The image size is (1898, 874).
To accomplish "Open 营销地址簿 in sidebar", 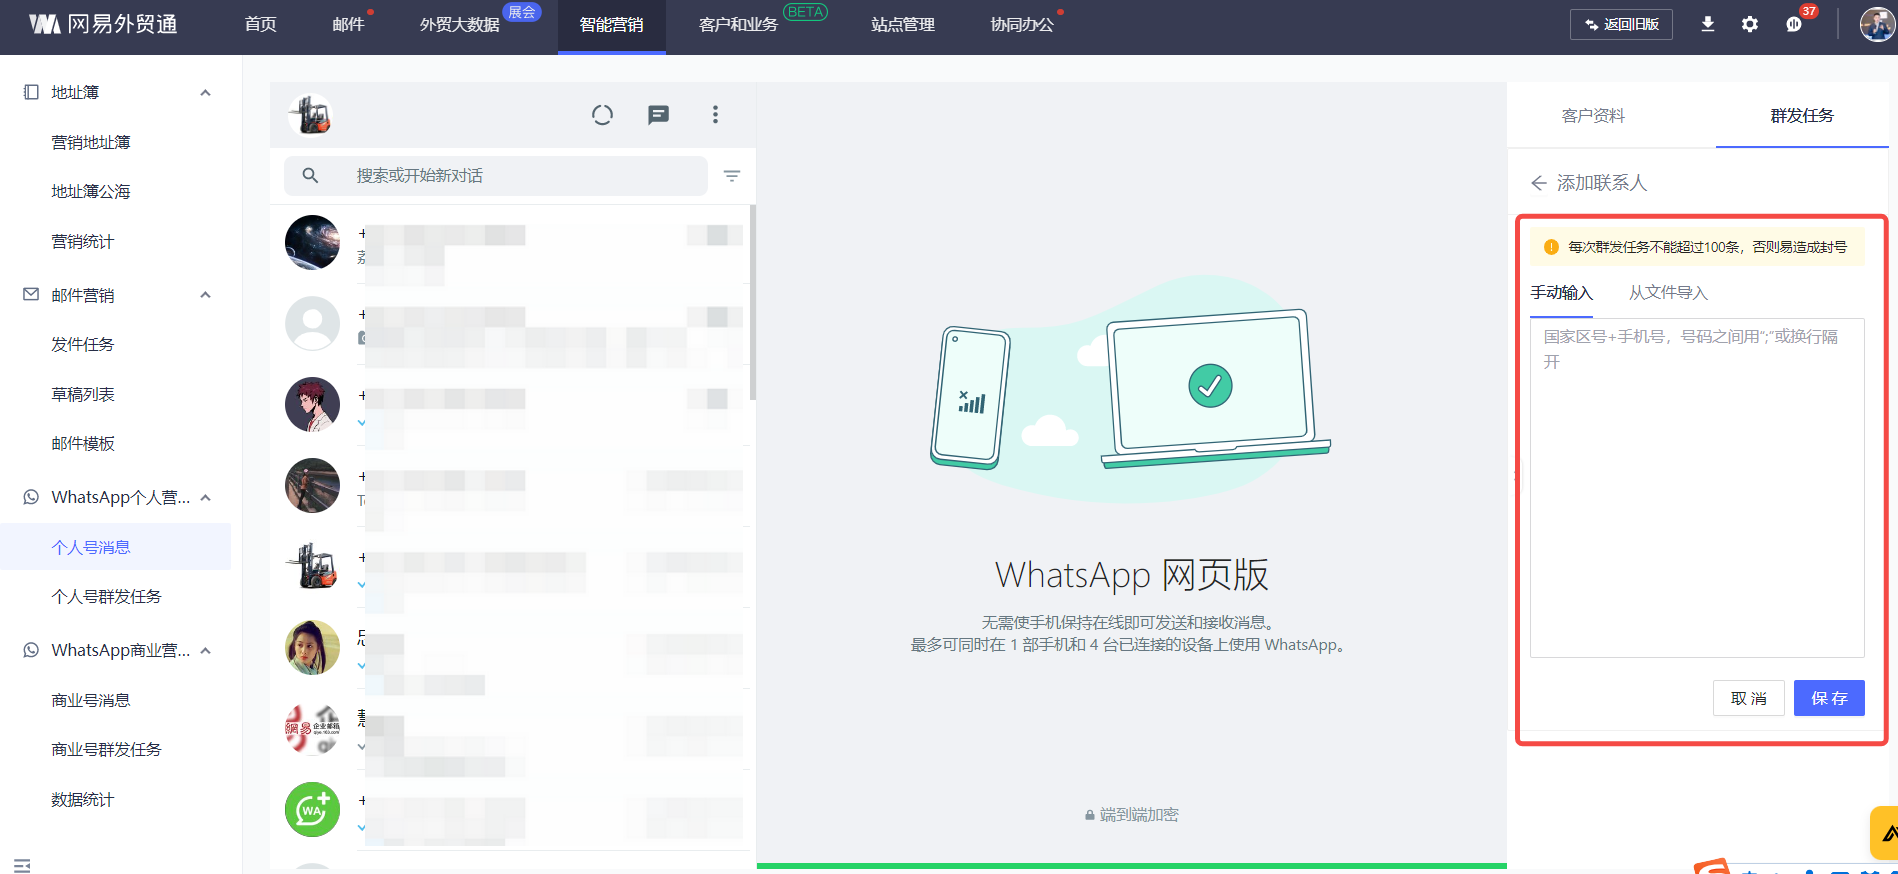I will click(91, 142).
